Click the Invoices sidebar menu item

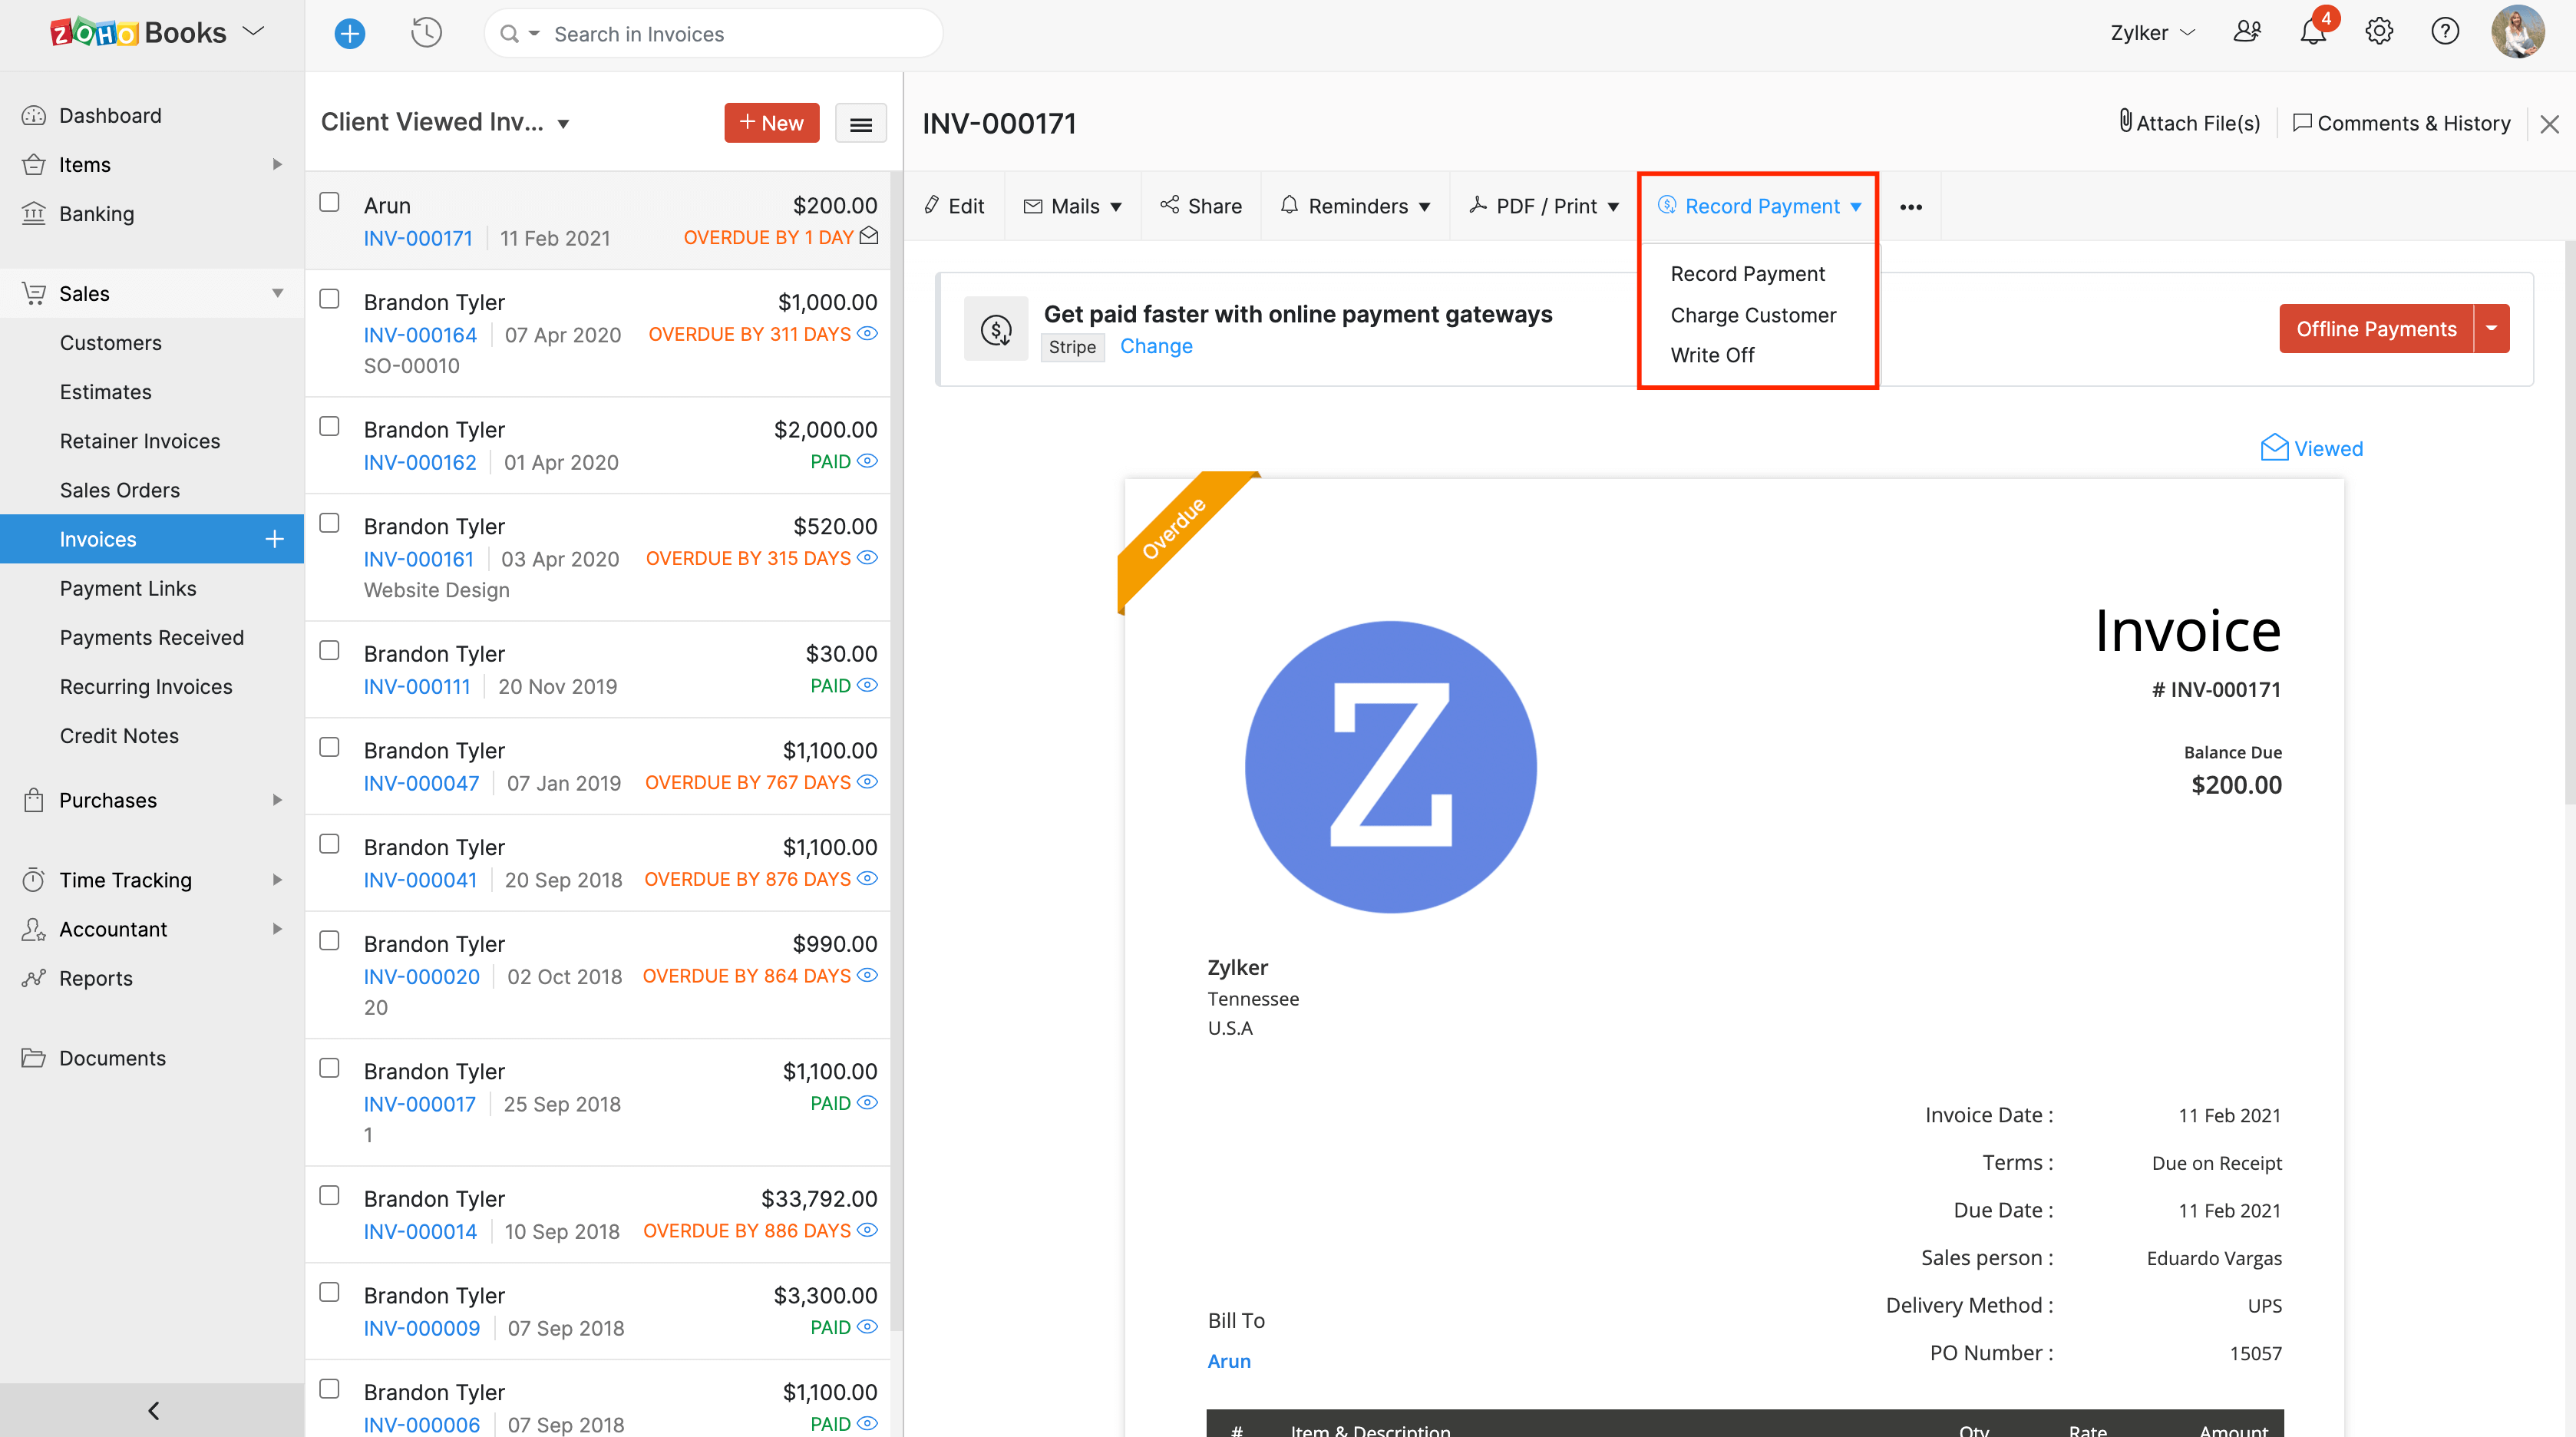[97, 538]
